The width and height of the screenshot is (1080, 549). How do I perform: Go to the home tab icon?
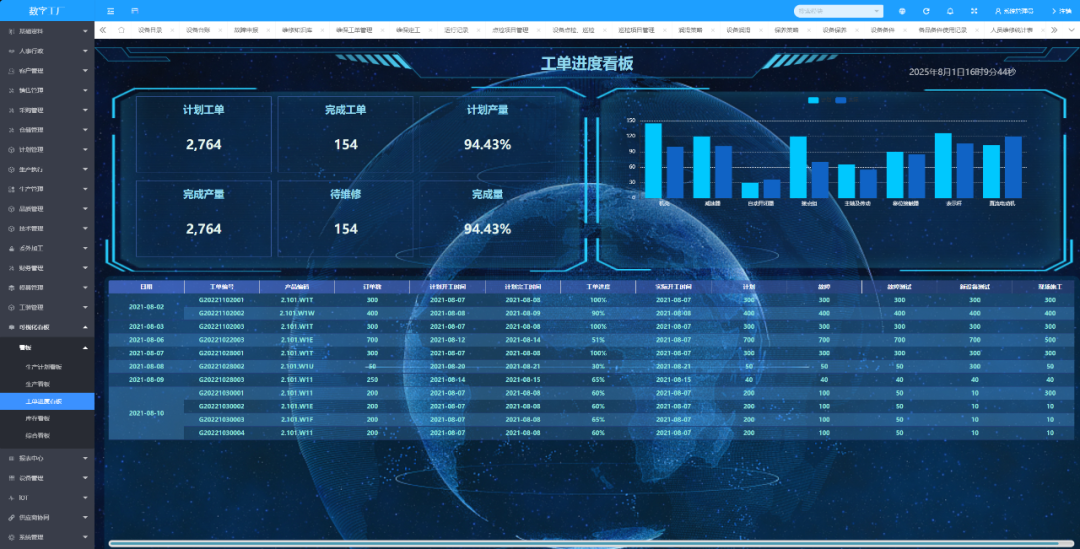121,30
